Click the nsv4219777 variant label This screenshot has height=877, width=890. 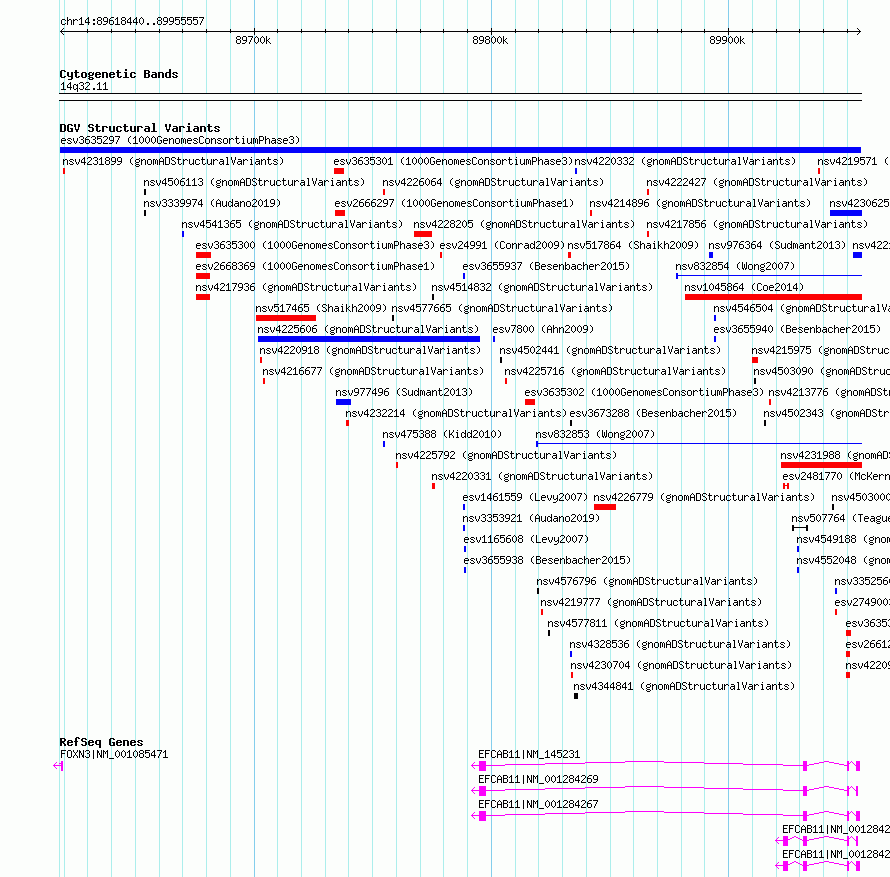click(x=651, y=602)
